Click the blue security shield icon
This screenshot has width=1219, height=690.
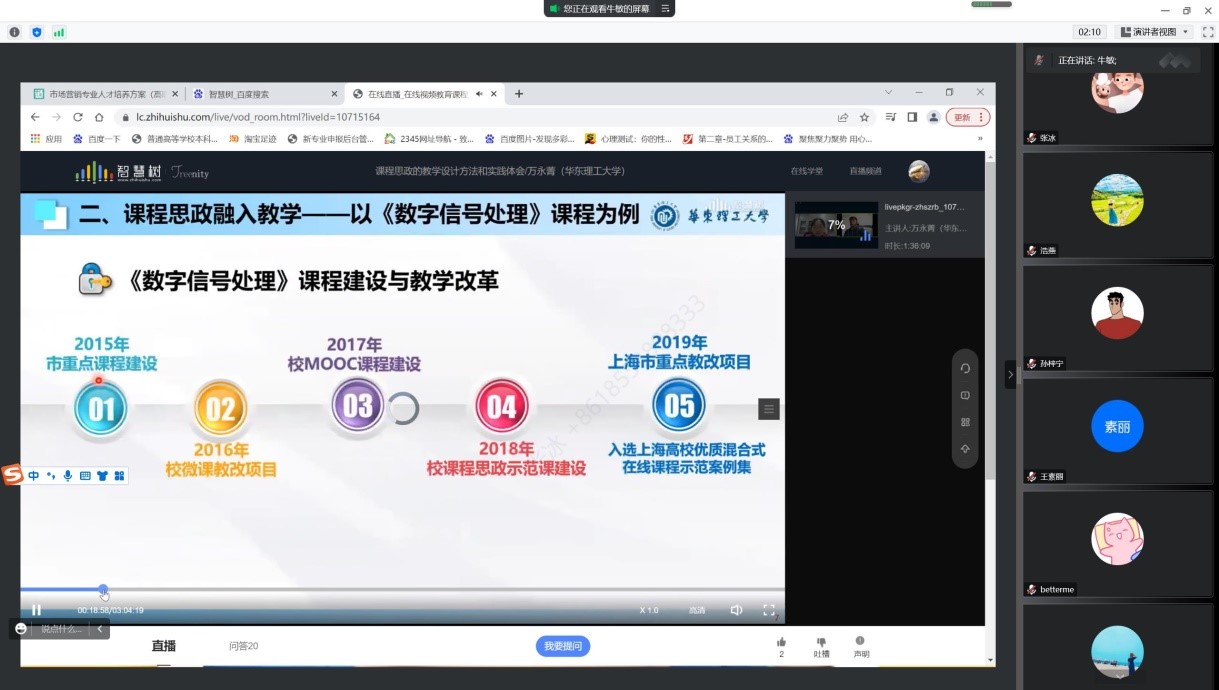click(37, 32)
